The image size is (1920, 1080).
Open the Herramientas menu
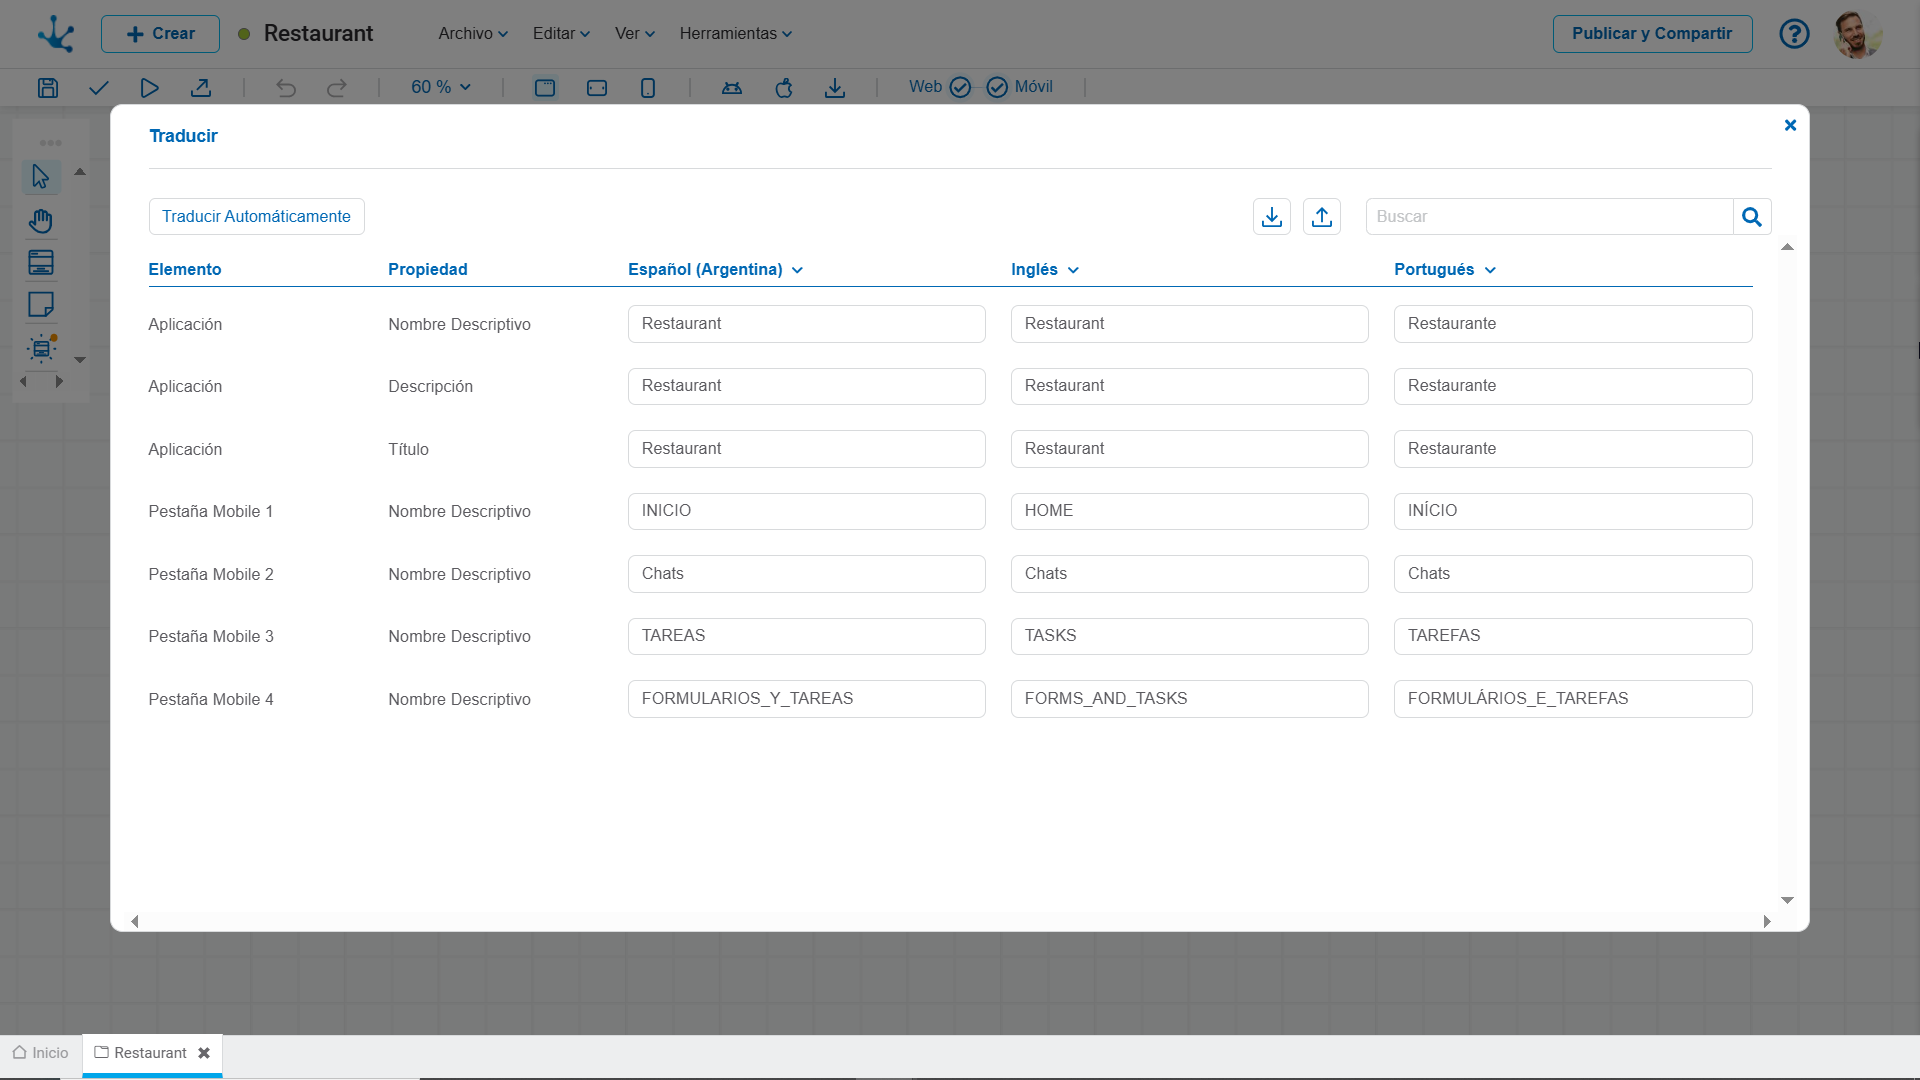tap(735, 33)
